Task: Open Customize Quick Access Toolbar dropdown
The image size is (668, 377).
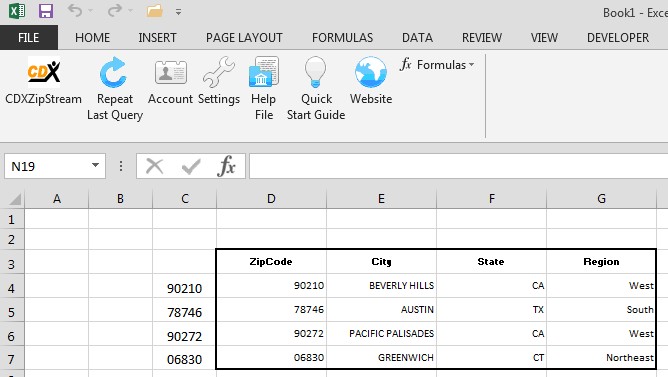Action: [179, 12]
